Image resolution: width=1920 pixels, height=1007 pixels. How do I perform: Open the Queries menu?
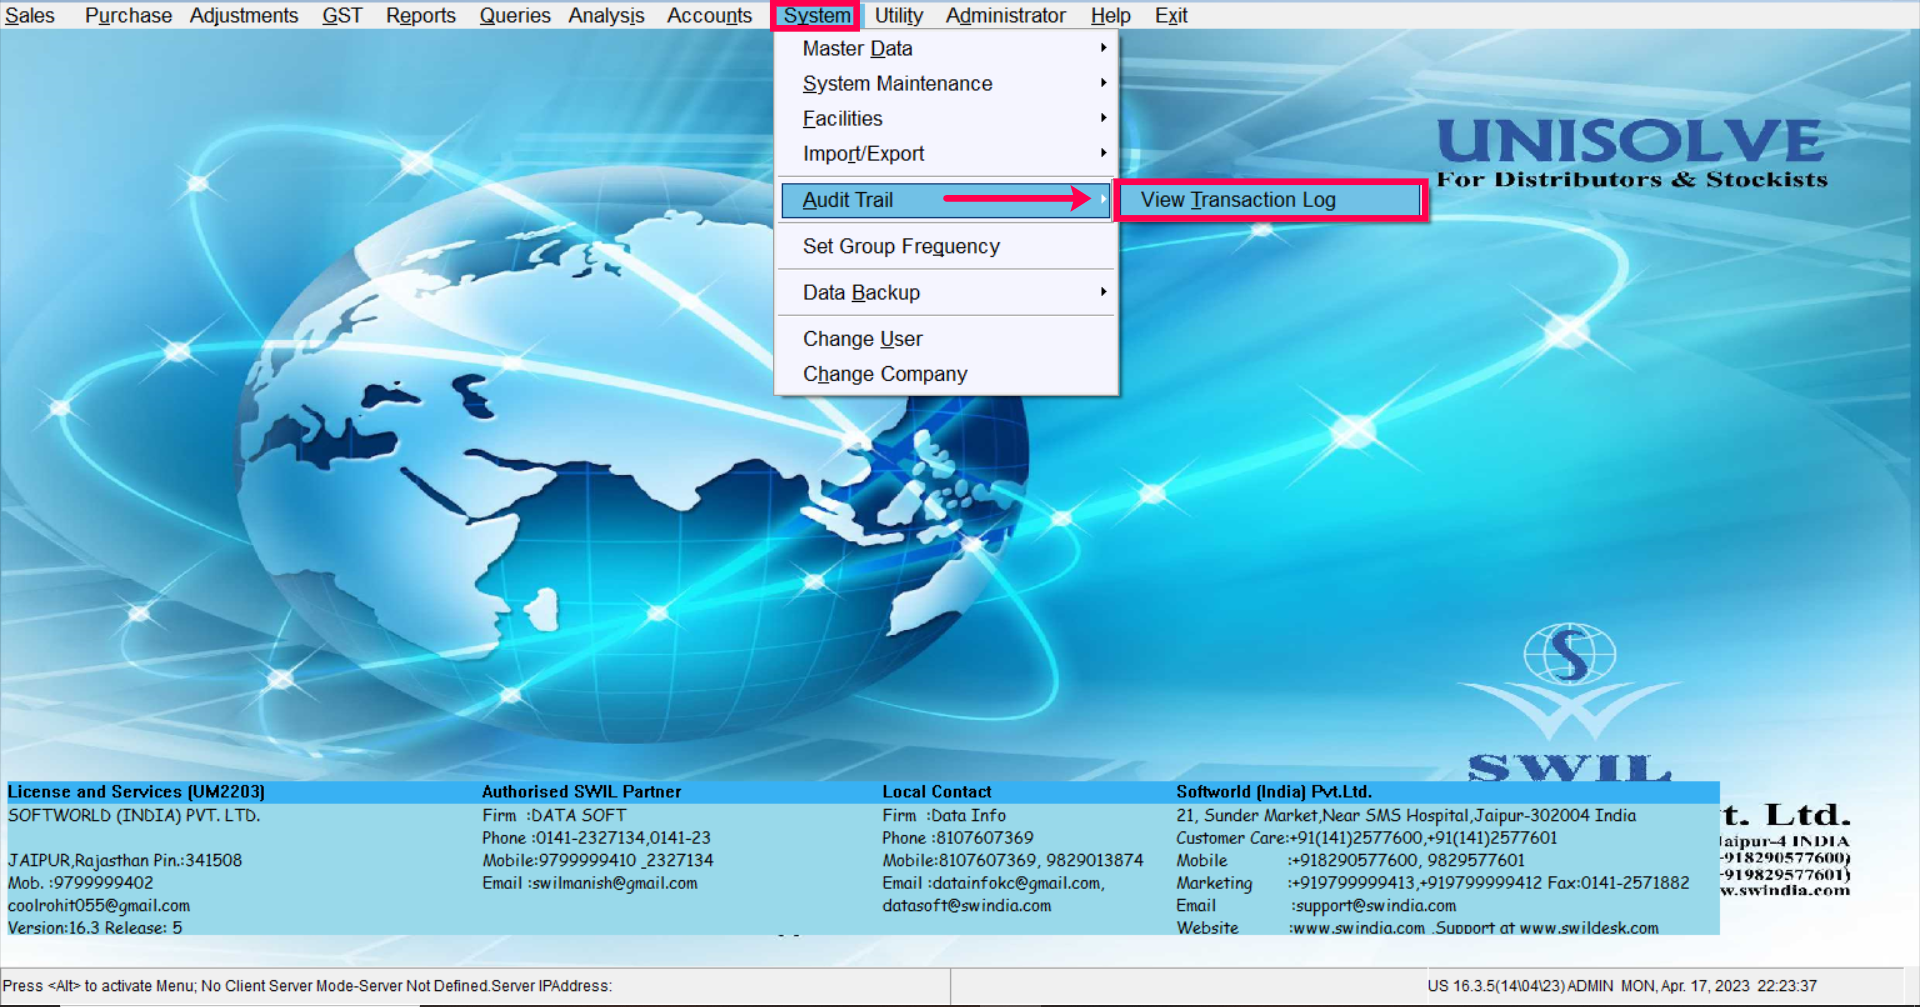[515, 15]
